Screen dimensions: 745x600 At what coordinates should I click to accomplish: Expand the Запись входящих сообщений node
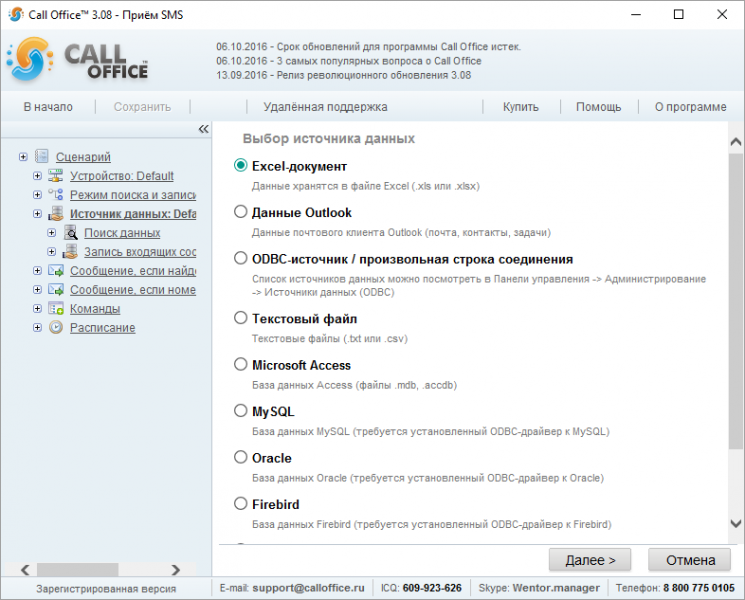coord(51,251)
